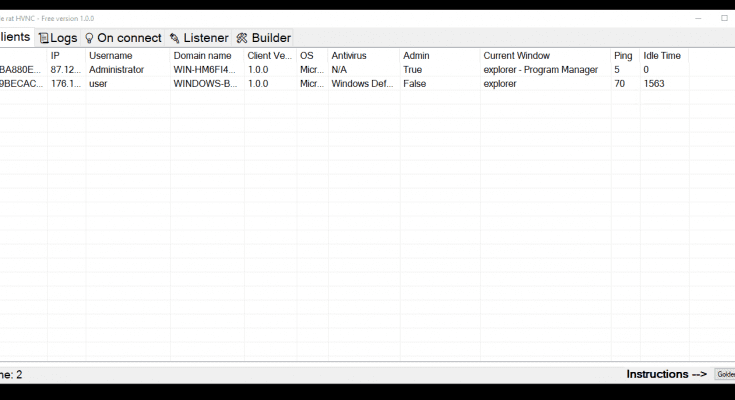The width and height of the screenshot is (735, 400).
Task: Click the Listener tab icon
Action: [x=175, y=38]
